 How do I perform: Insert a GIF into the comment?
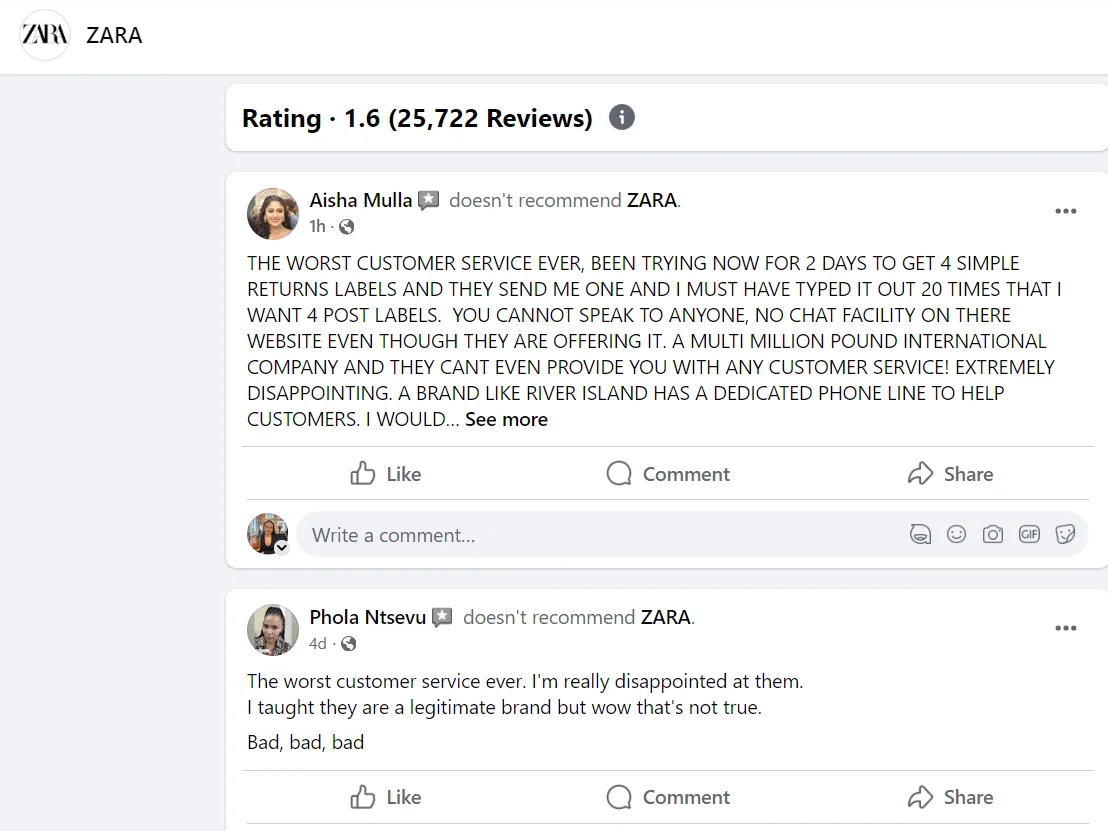point(1029,534)
